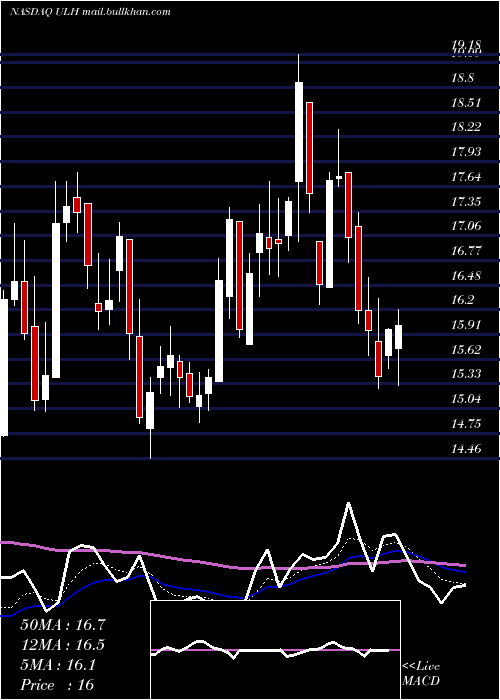
Task: Click the 16.2 price axis label
Action: click(x=462, y=300)
